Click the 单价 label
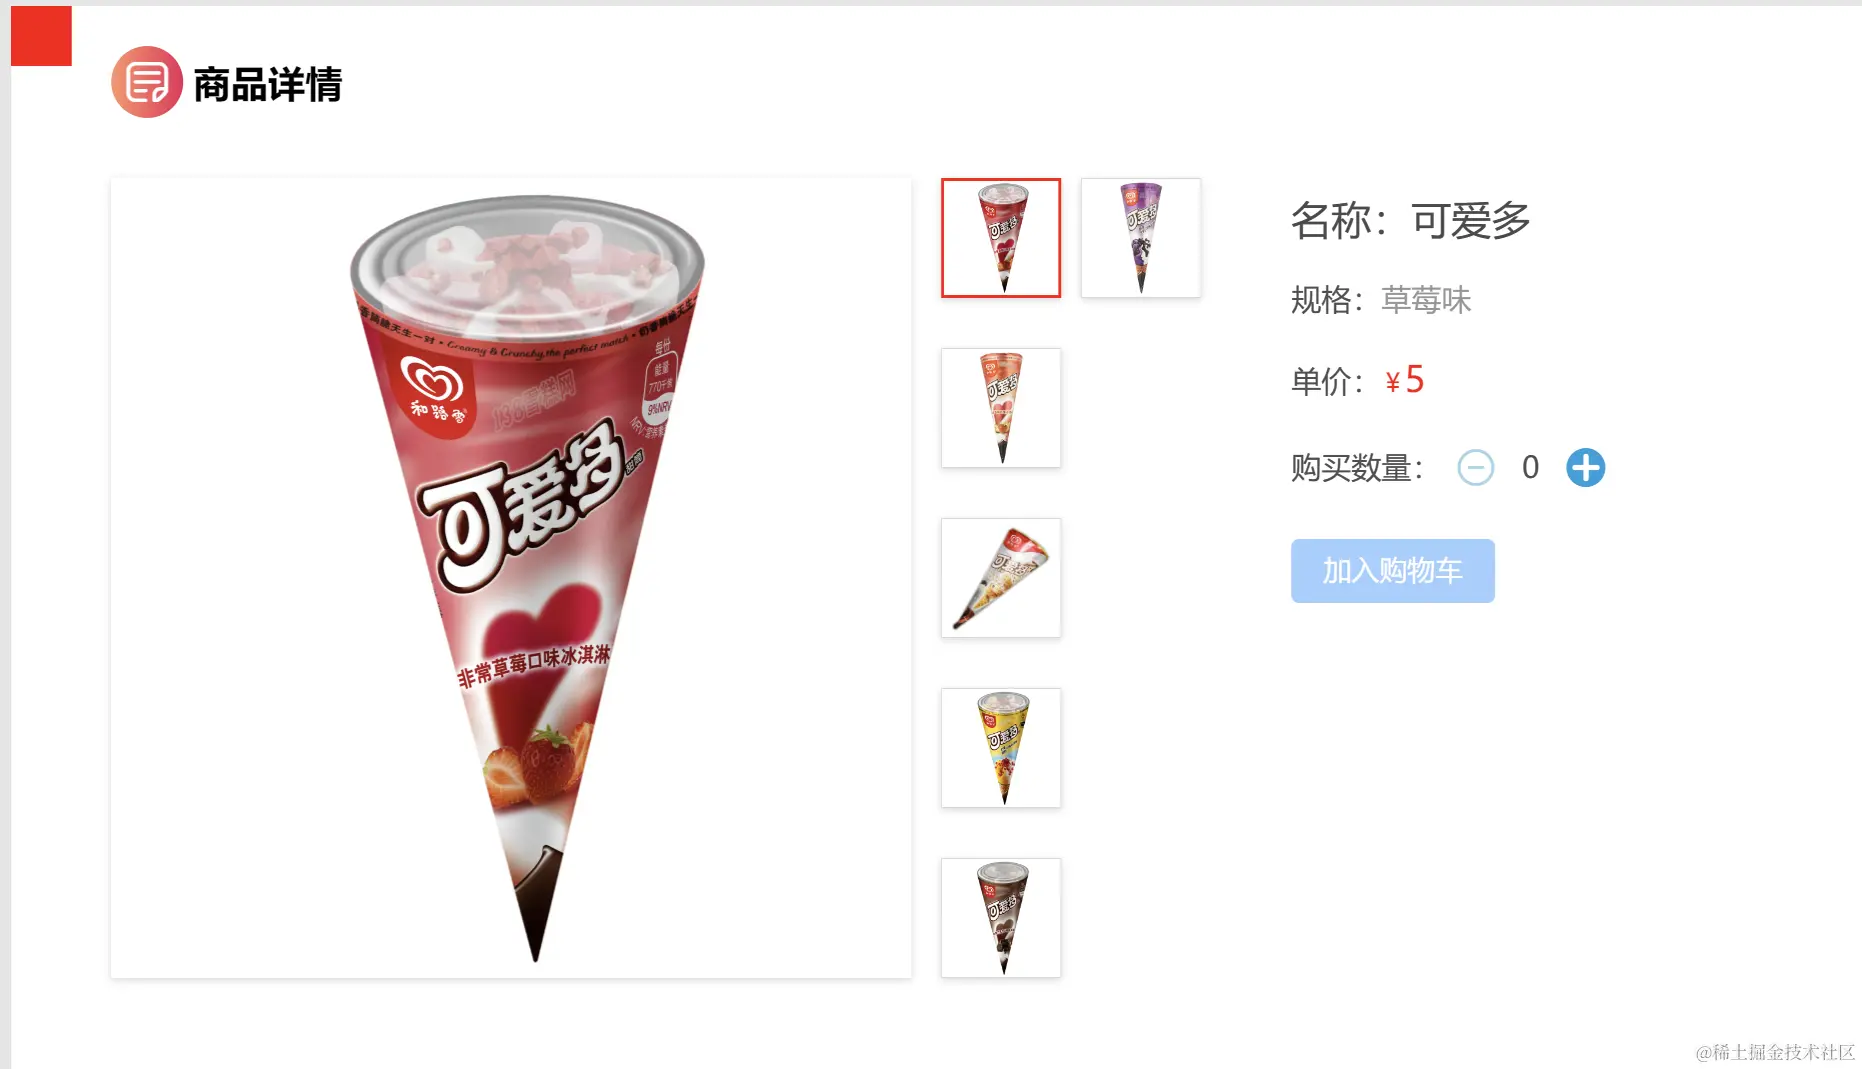This screenshot has height=1069, width=1862. (1327, 381)
